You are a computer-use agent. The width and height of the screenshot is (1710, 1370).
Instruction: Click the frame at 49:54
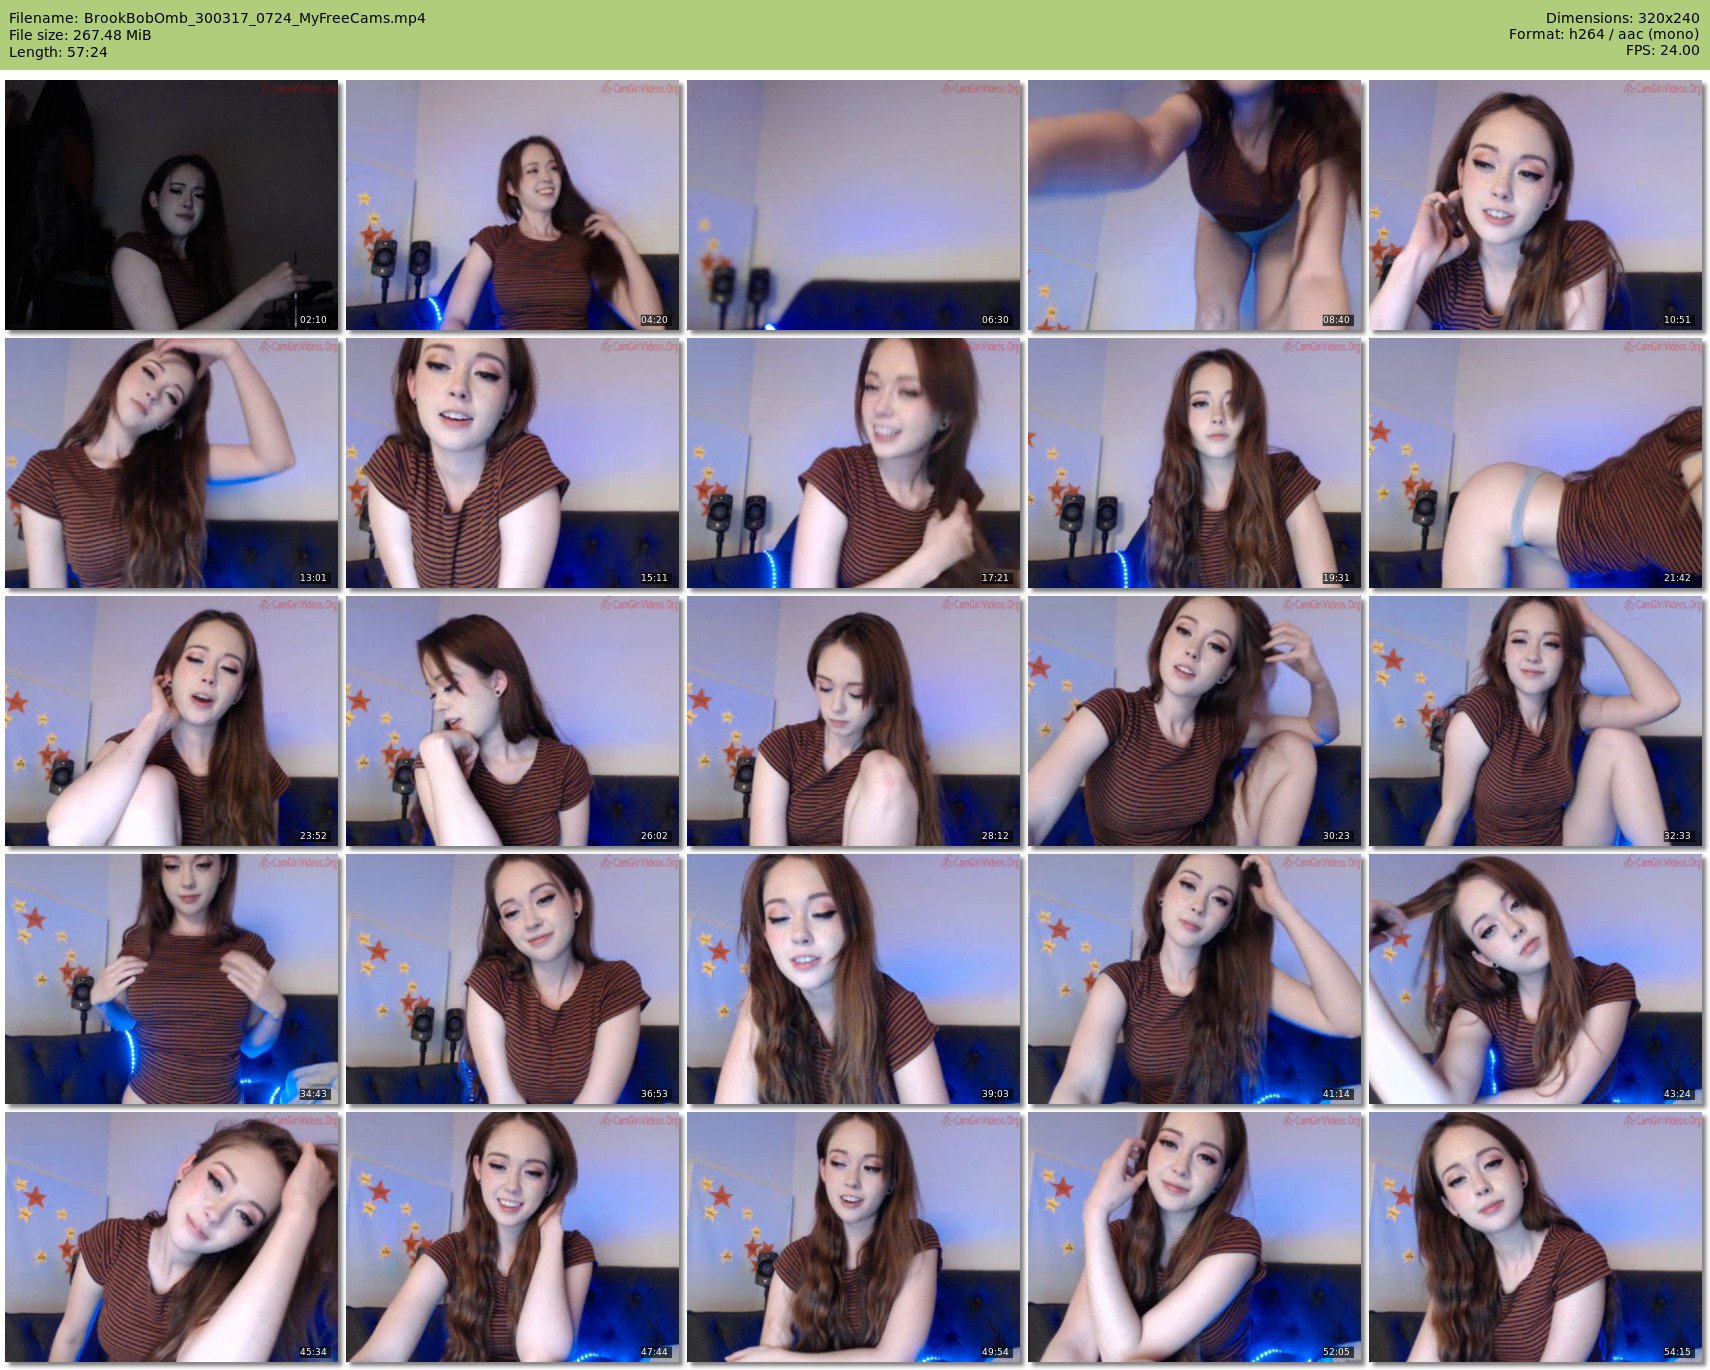(853, 1237)
